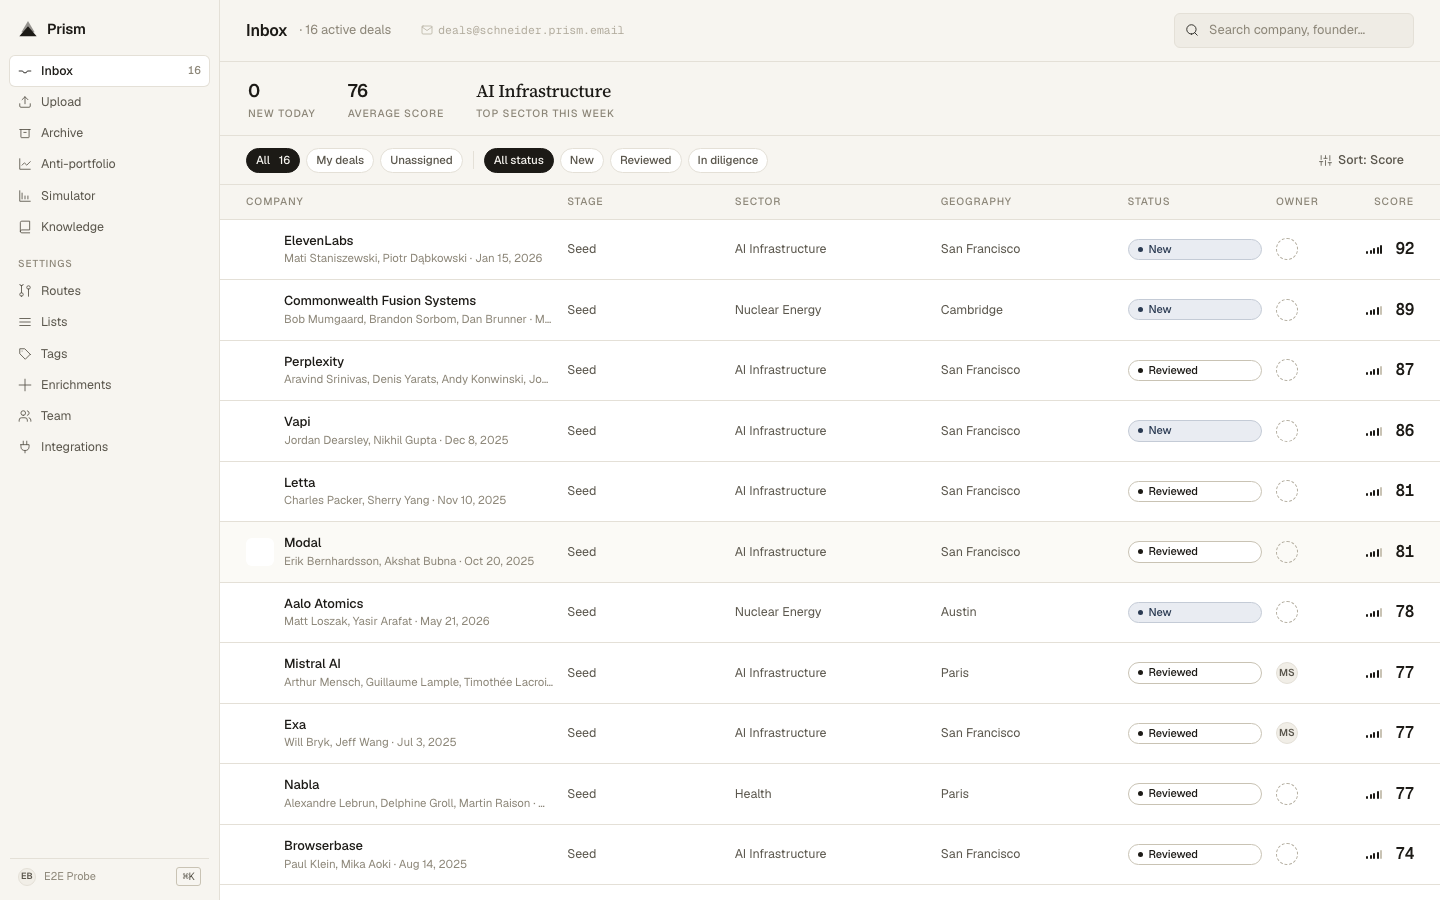The image size is (1440, 900).
Task: Filter status by New
Action: tap(582, 160)
